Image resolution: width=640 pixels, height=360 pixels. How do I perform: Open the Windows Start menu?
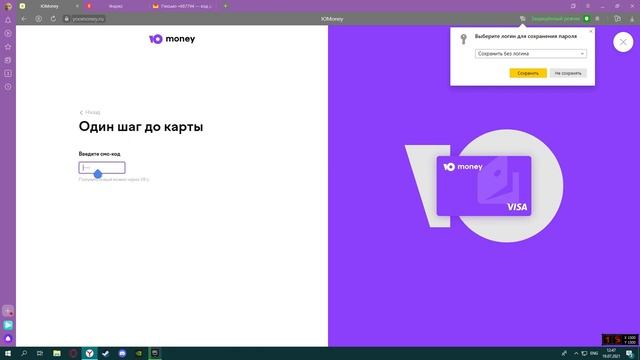click(x=8, y=353)
